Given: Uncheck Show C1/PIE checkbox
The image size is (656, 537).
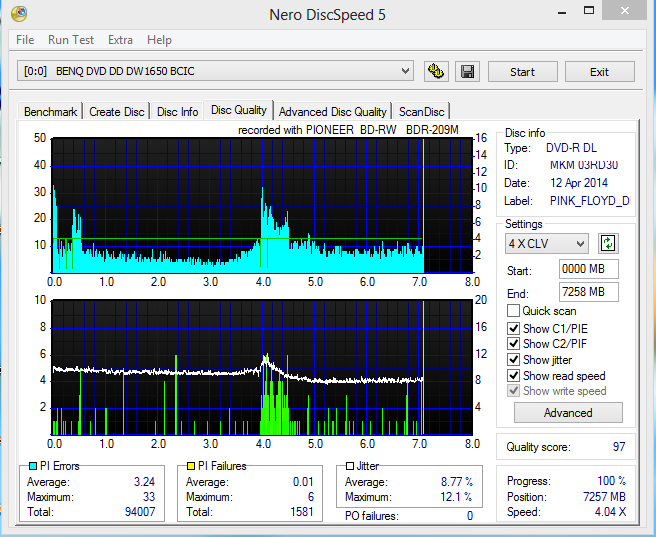Looking at the screenshot, I should pyautogui.click(x=513, y=328).
